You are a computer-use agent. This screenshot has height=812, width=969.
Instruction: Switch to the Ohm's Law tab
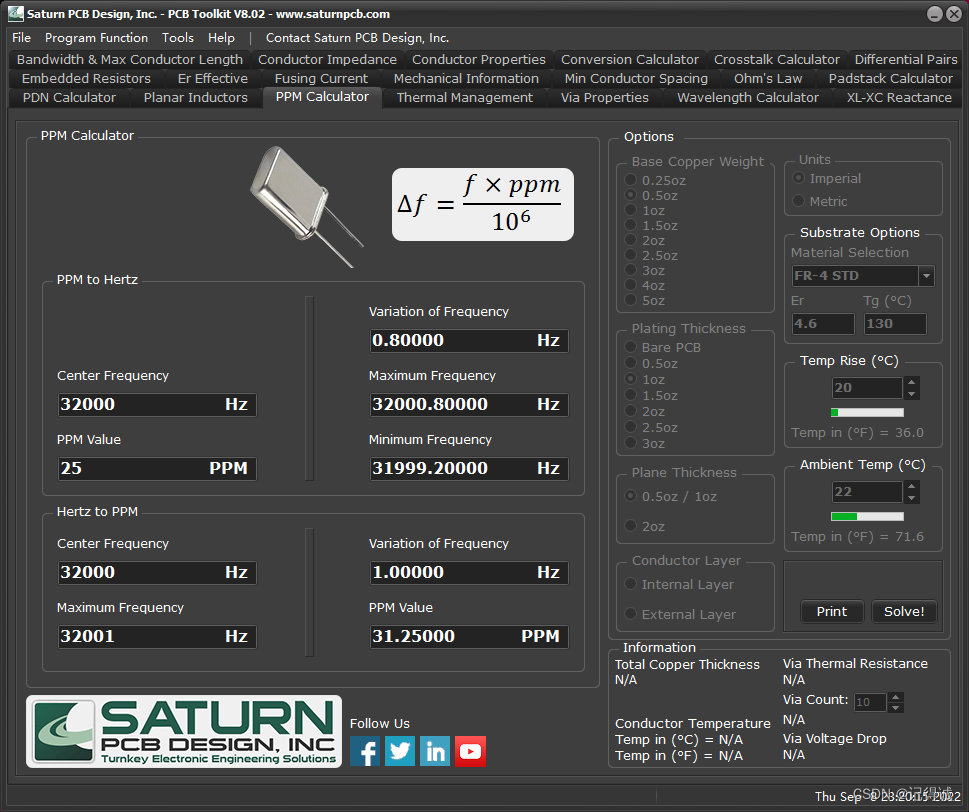click(768, 78)
